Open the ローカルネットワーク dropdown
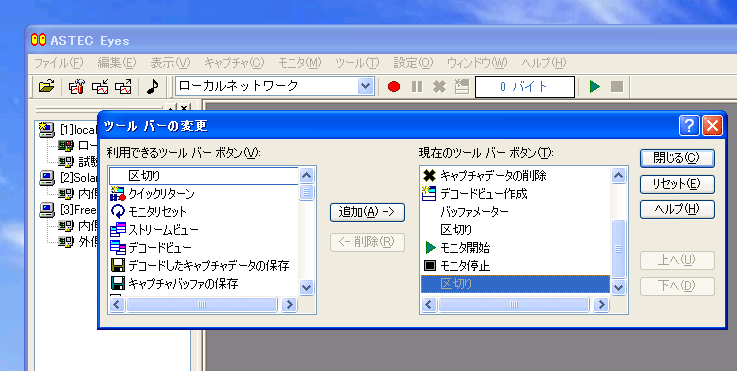The height and width of the screenshot is (371, 737). click(x=365, y=87)
